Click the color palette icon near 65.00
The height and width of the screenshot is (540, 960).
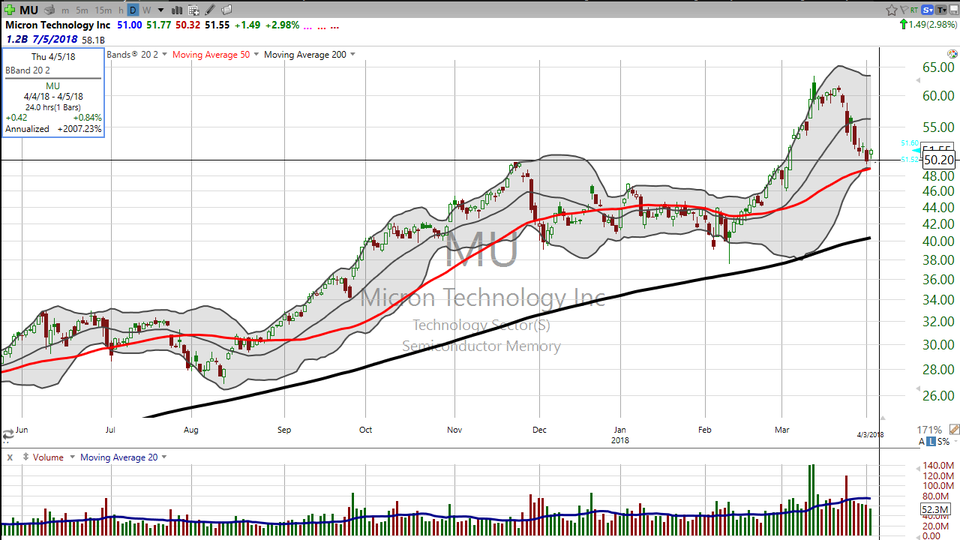pyautogui.click(x=952, y=54)
